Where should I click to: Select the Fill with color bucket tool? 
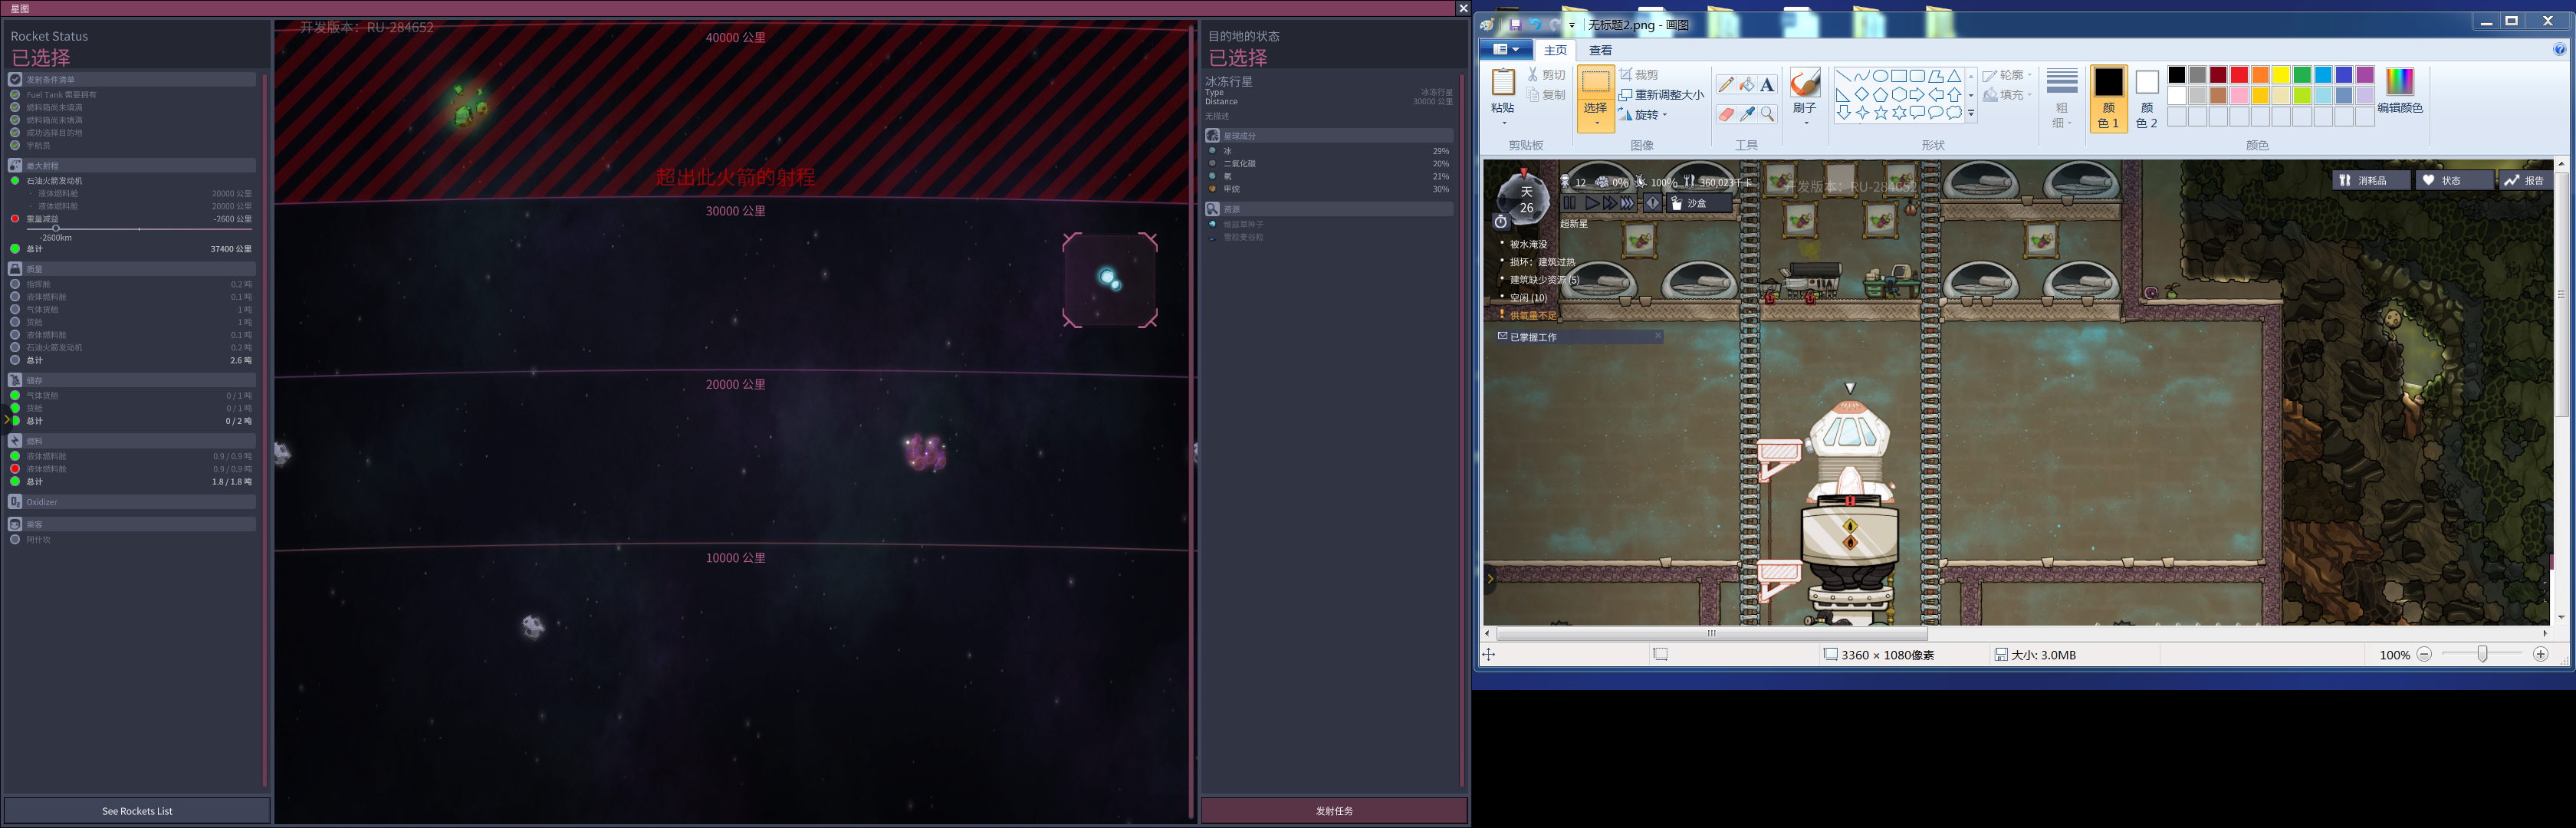pos(1746,85)
